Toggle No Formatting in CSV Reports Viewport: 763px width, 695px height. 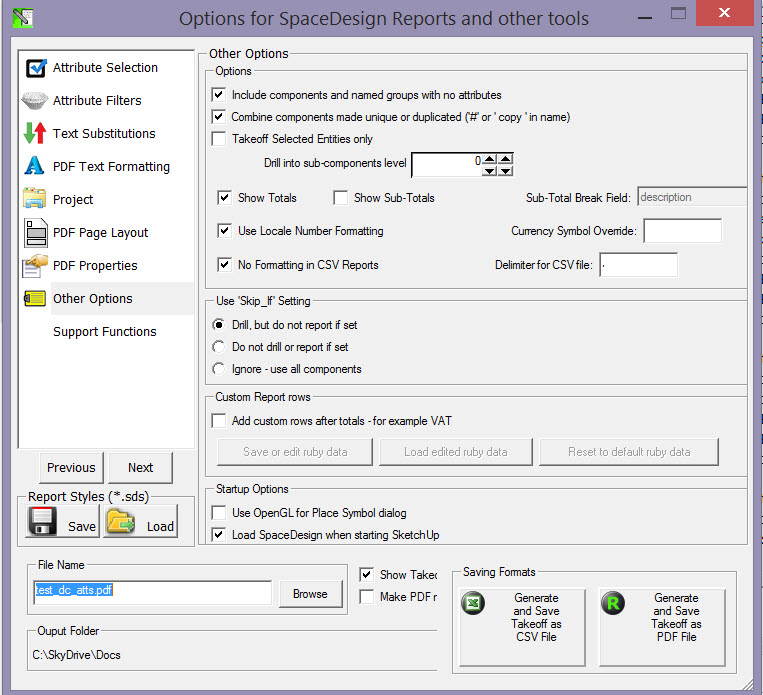pyautogui.click(x=224, y=265)
